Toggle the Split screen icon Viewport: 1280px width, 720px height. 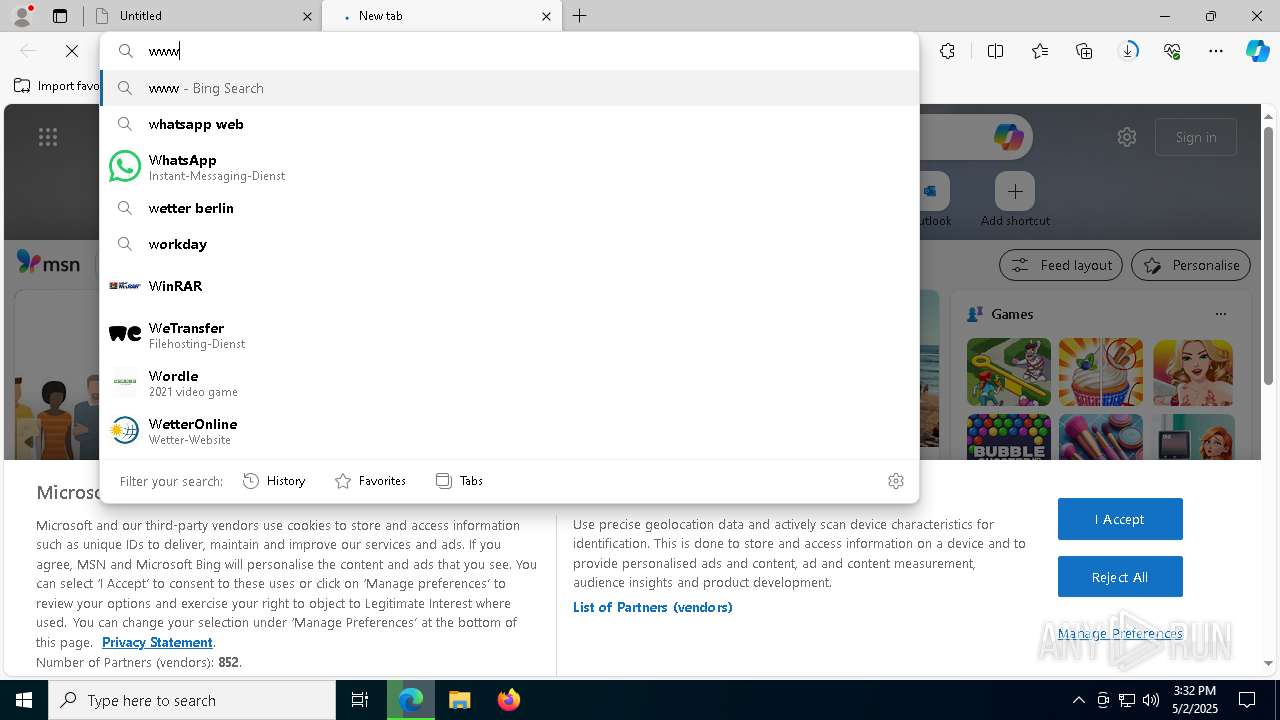(x=995, y=51)
